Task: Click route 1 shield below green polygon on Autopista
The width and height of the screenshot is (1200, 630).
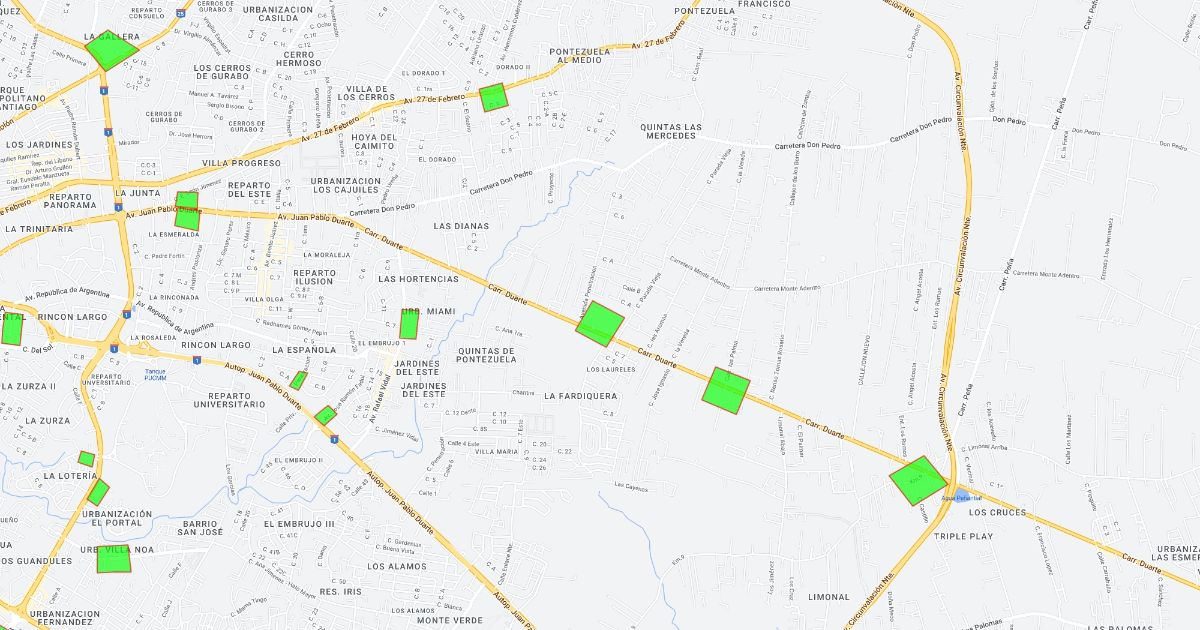Action: tap(333, 437)
